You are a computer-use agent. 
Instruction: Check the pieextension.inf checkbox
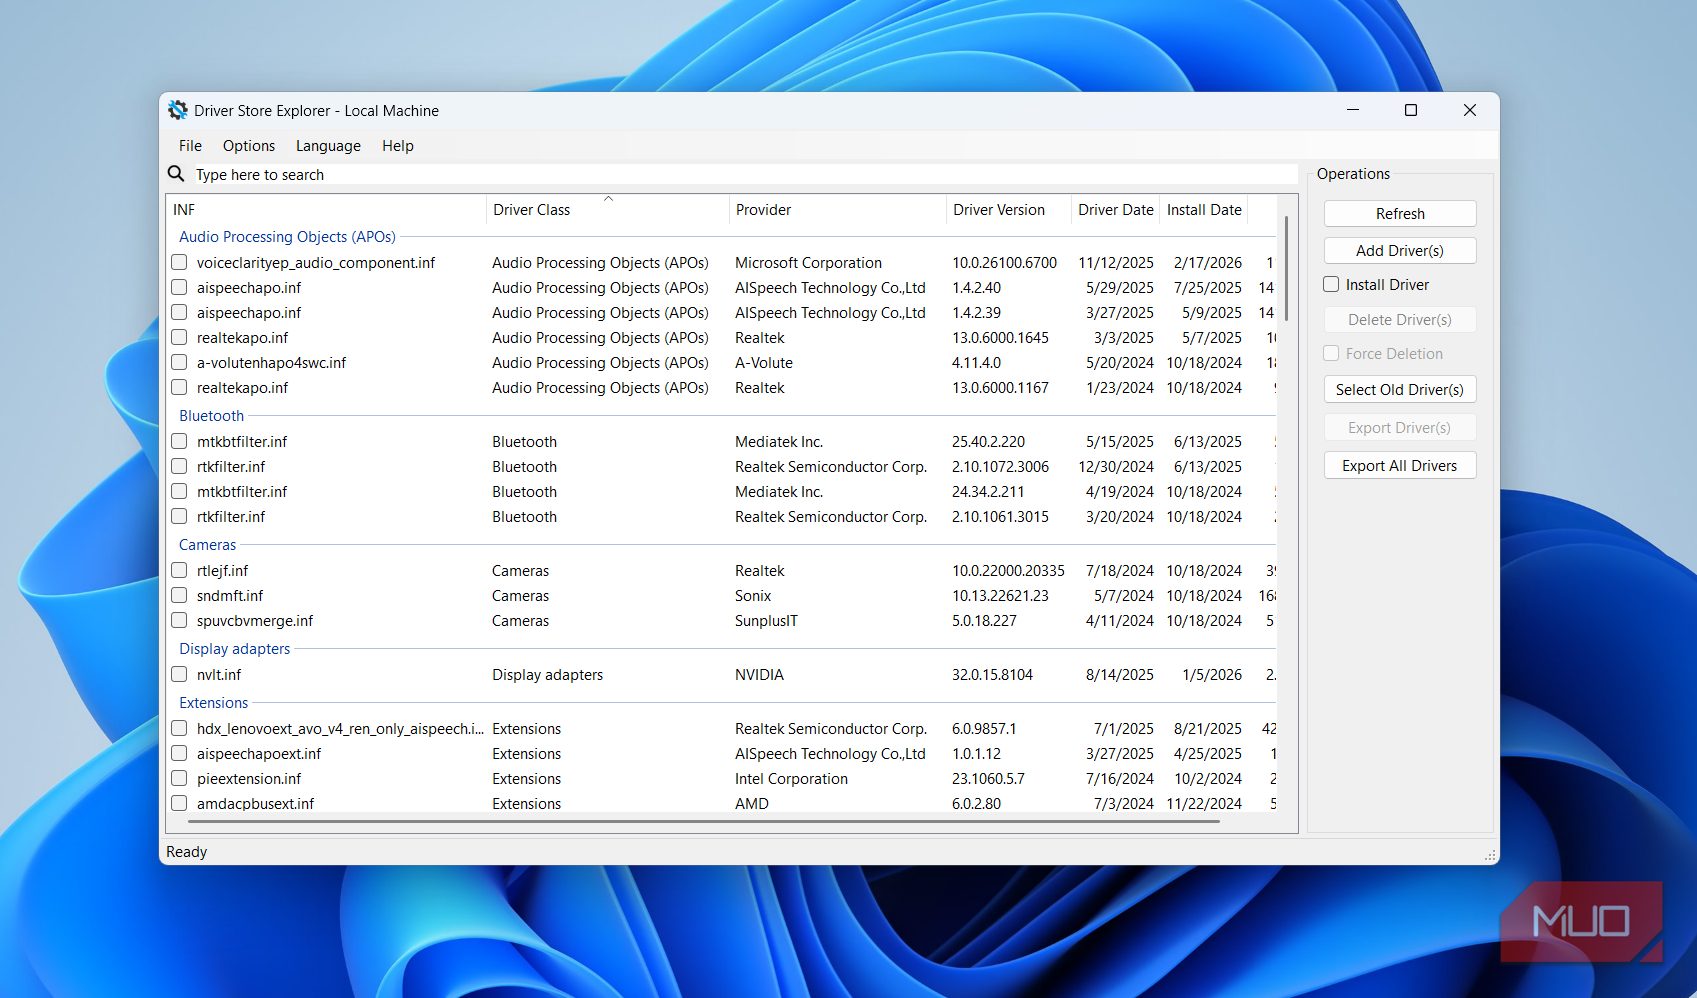click(x=179, y=778)
